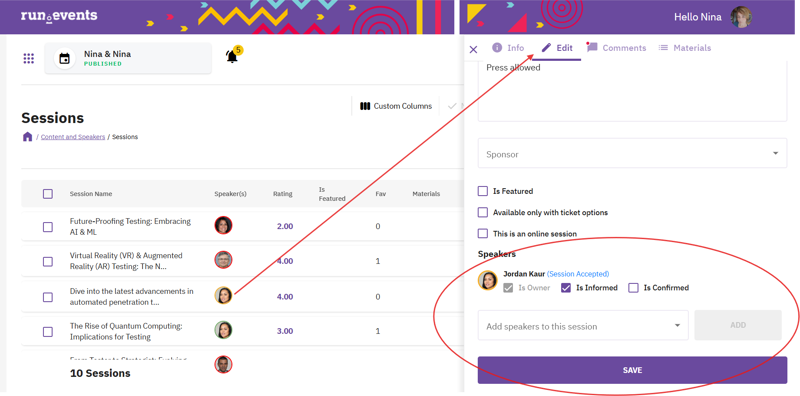800x396 pixels.
Task: Click speaker avatar for Virtual Reality session
Action: click(223, 260)
